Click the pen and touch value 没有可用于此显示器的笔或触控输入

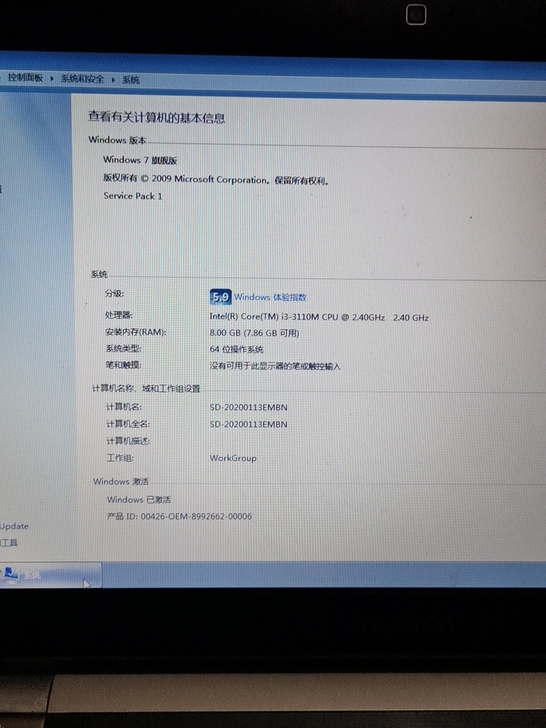click(275, 366)
